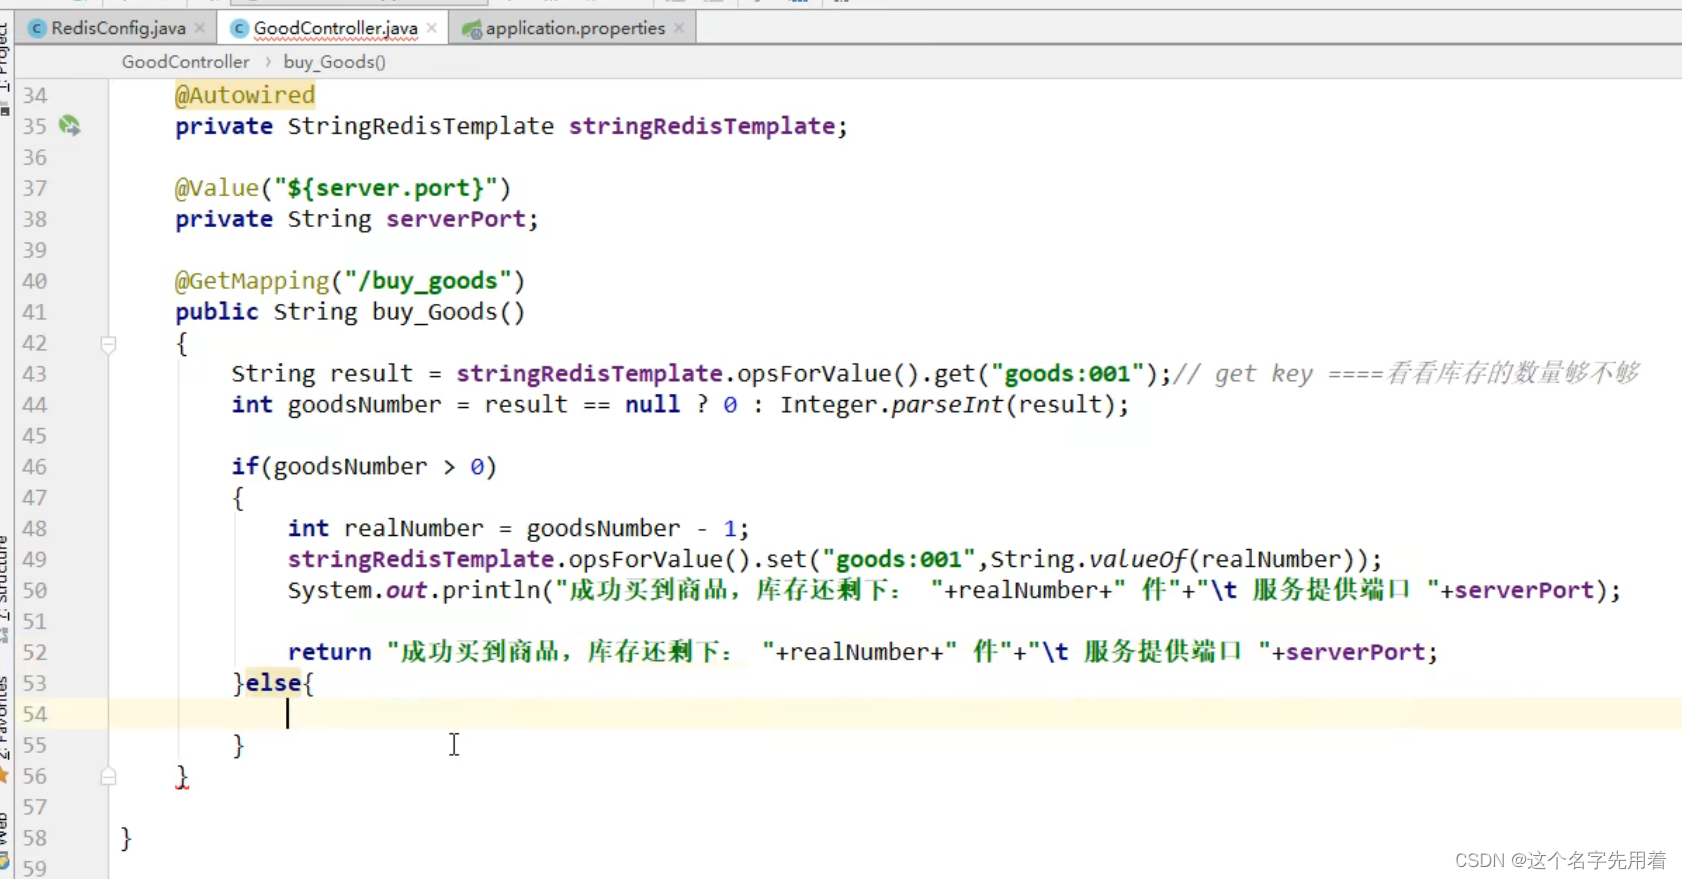Image resolution: width=1682 pixels, height=879 pixels.
Task: Collapse the fold marker at line 56
Action: pos(108,776)
